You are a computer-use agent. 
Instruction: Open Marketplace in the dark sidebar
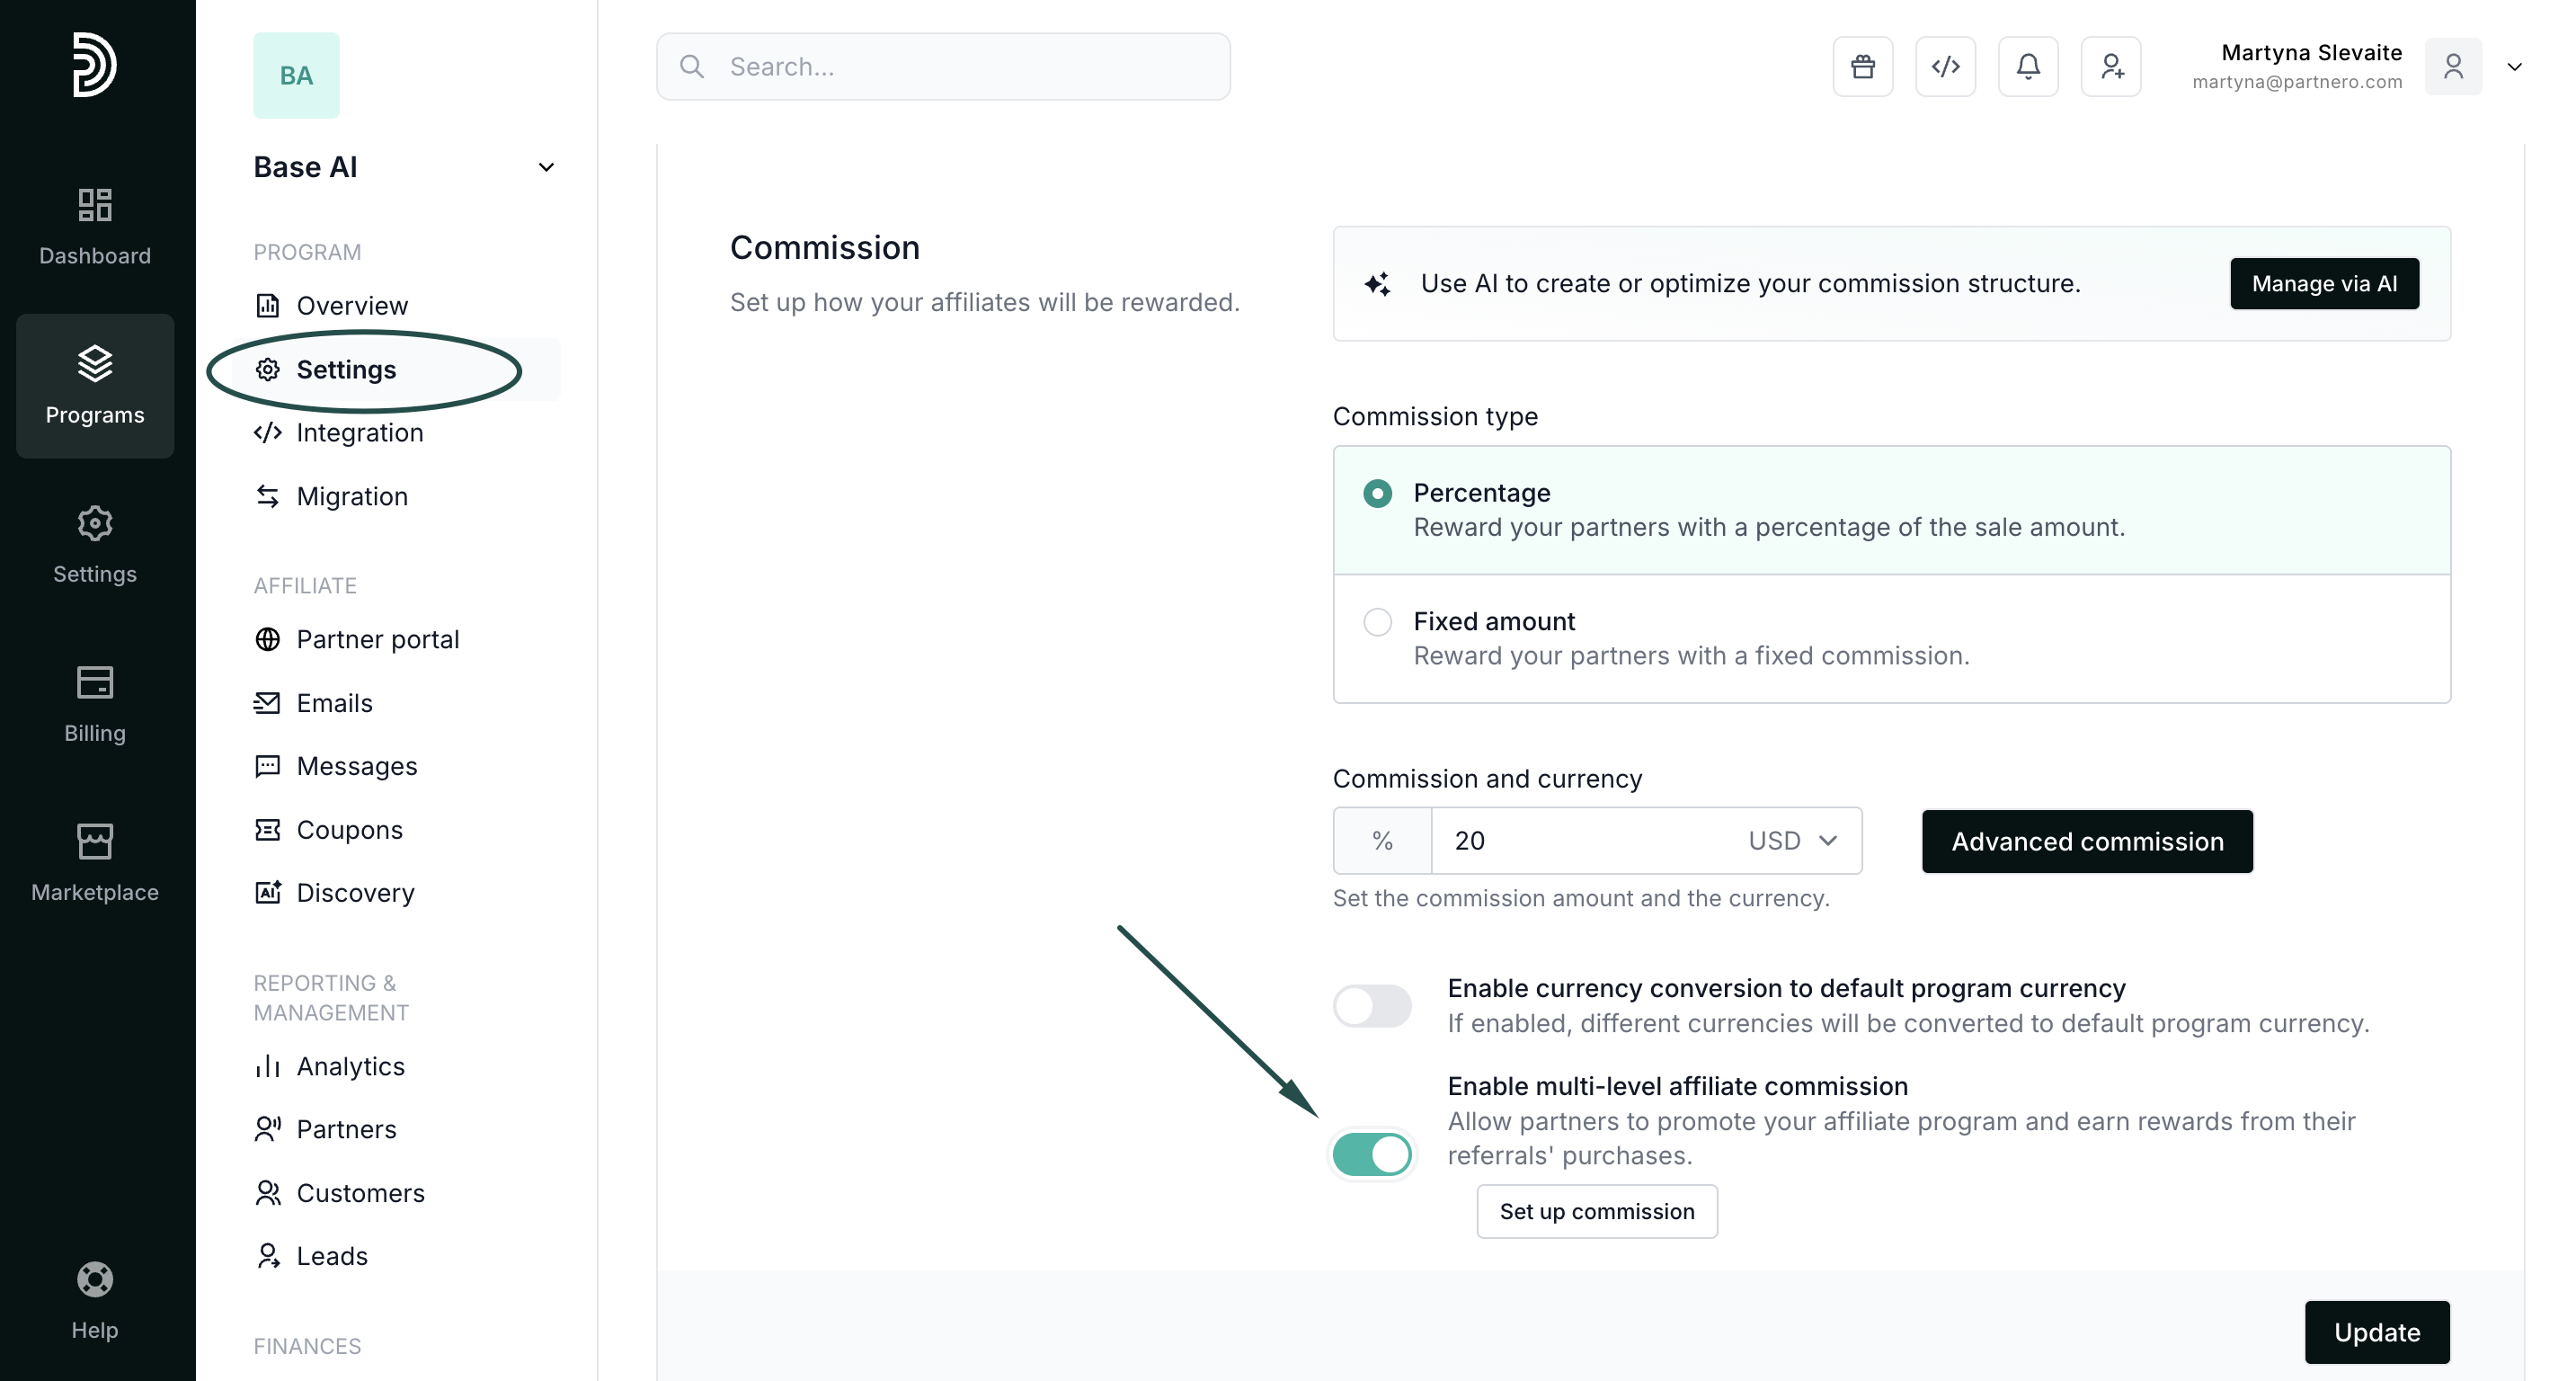pos(95,863)
